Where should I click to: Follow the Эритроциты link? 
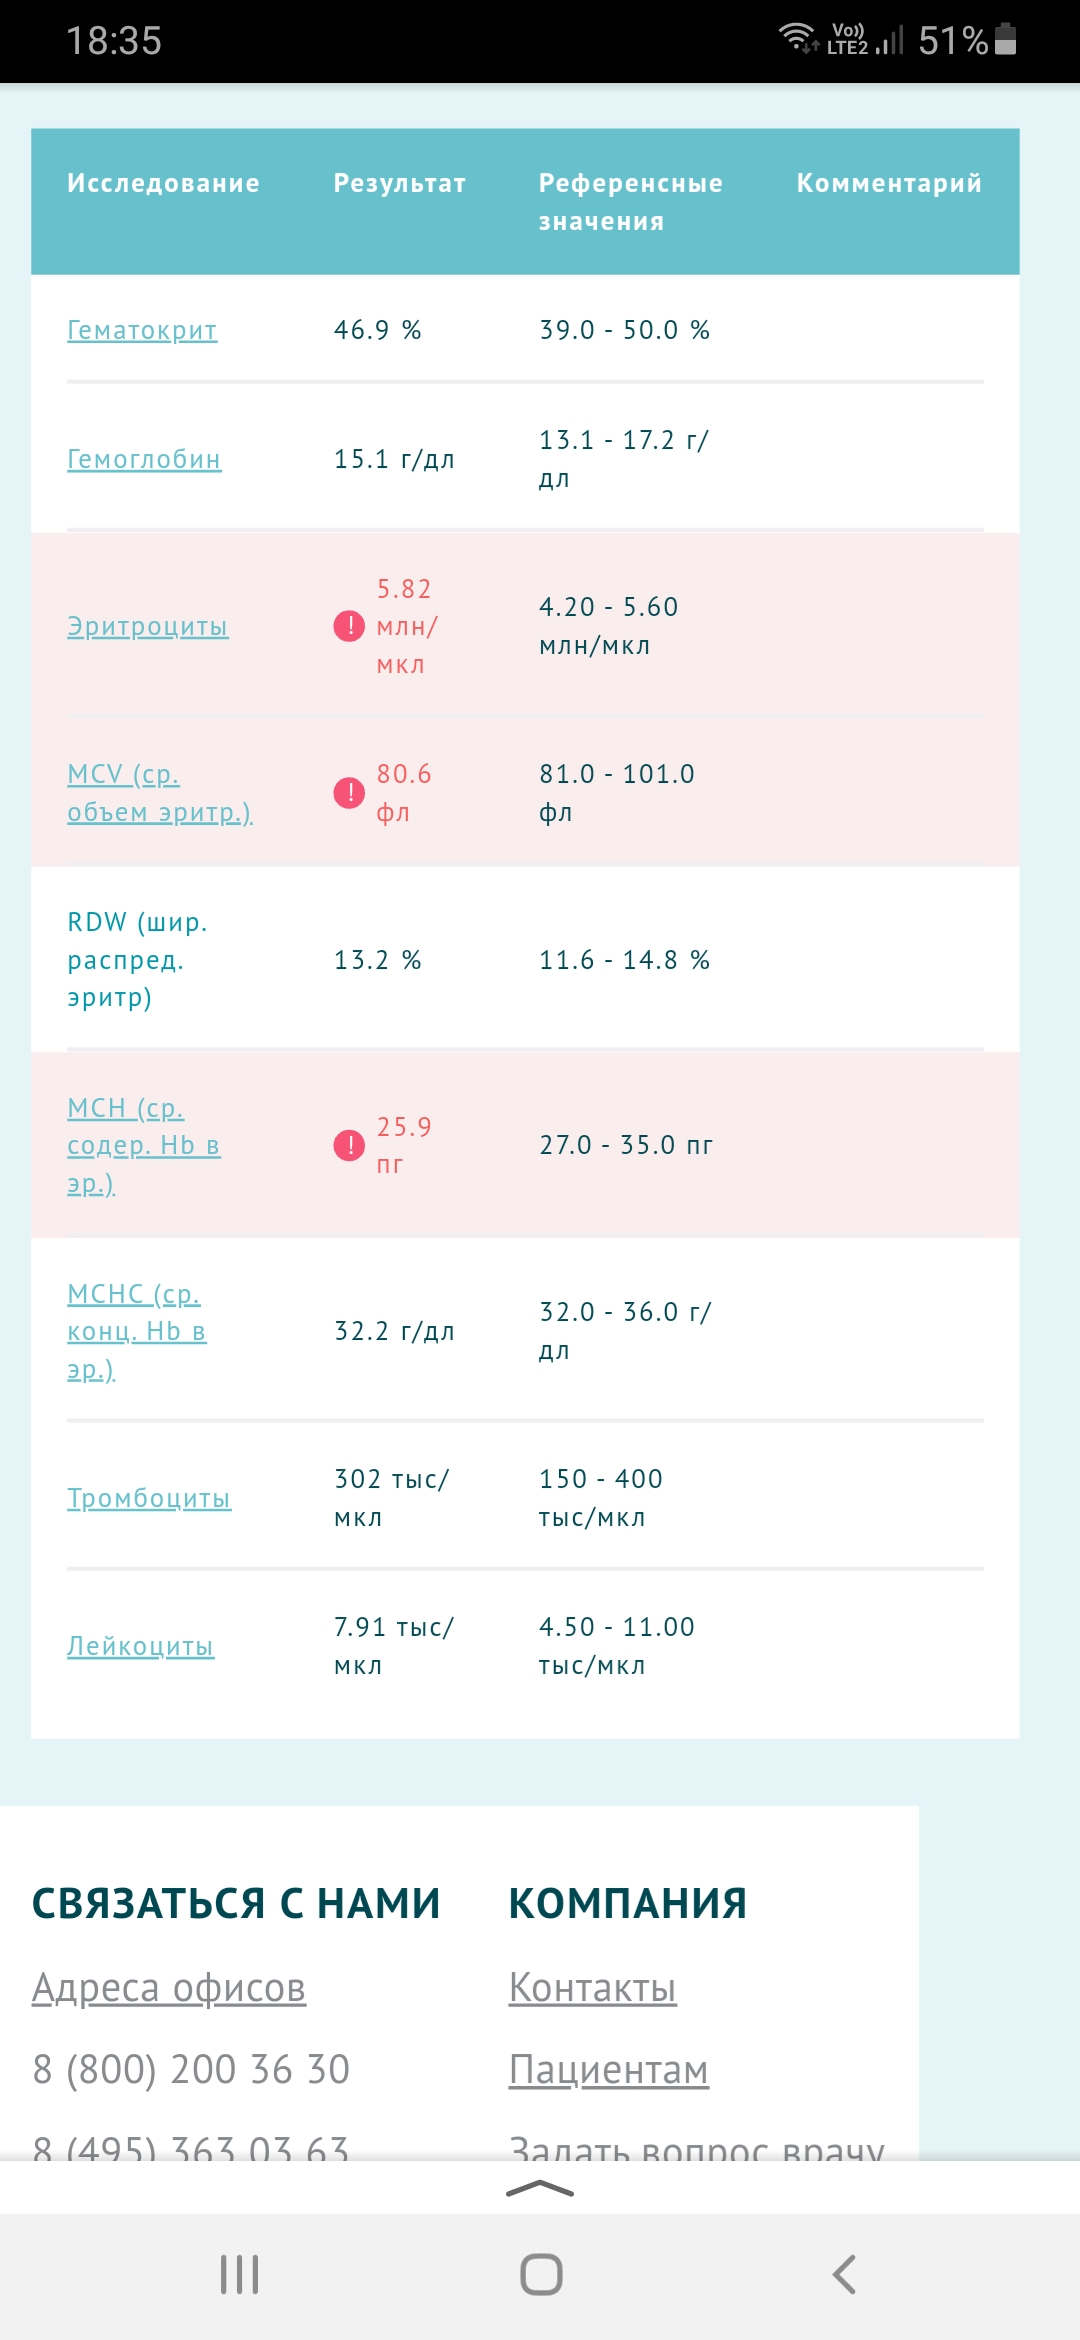148,627
